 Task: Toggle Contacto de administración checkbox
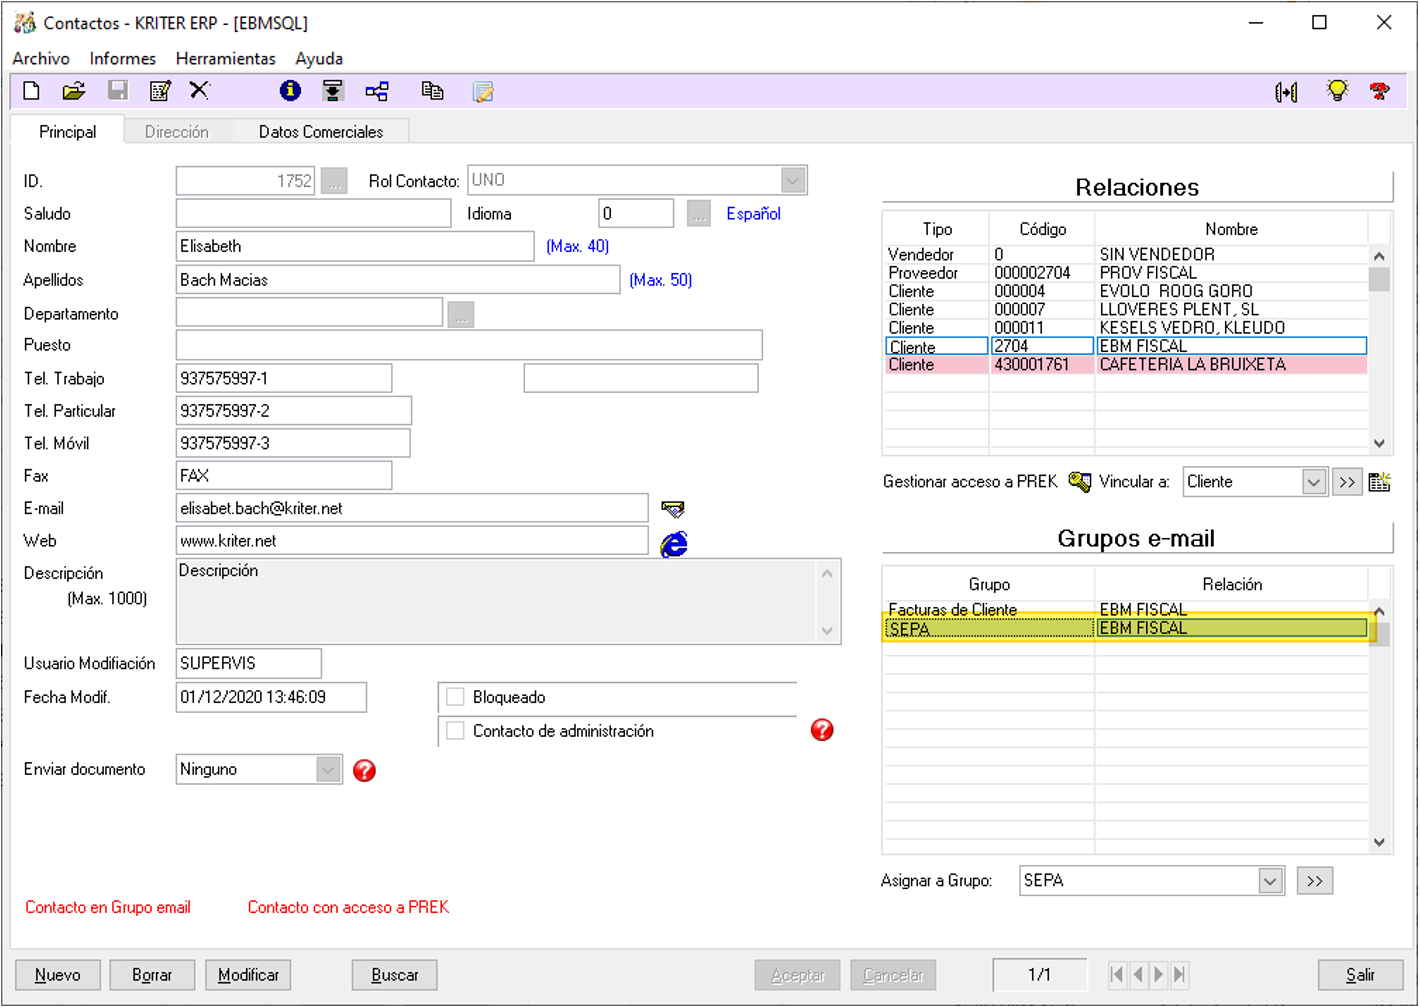tap(456, 731)
